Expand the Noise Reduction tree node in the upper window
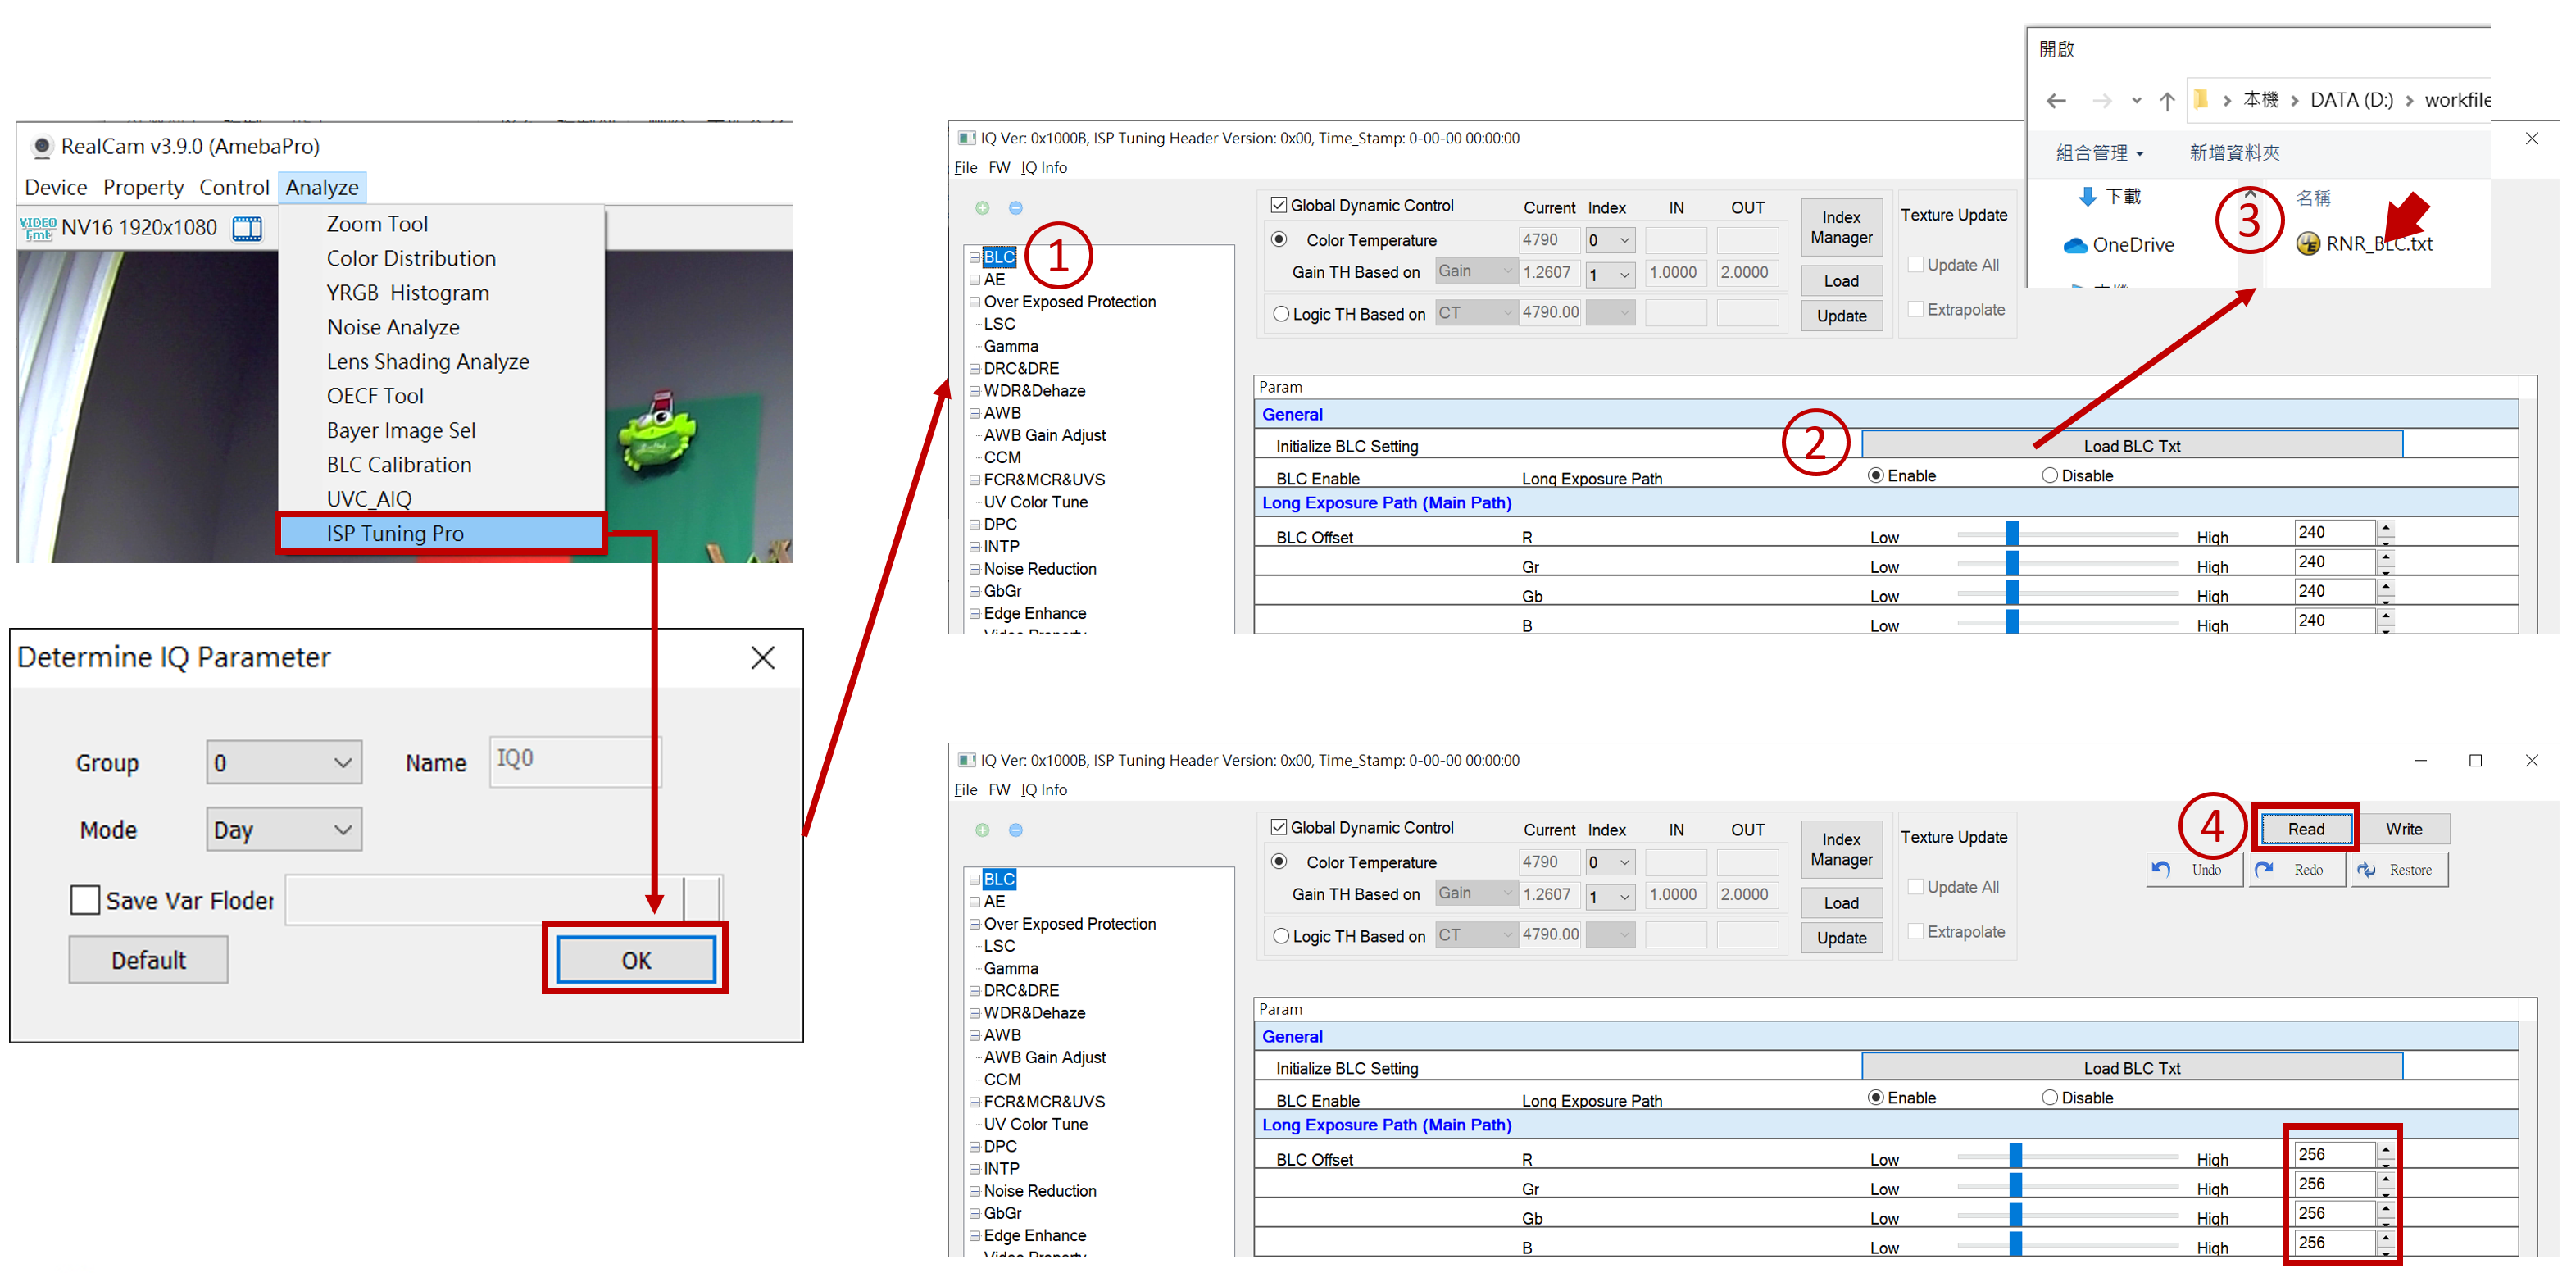Viewport: 2576px width, 1273px height. (974, 569)
